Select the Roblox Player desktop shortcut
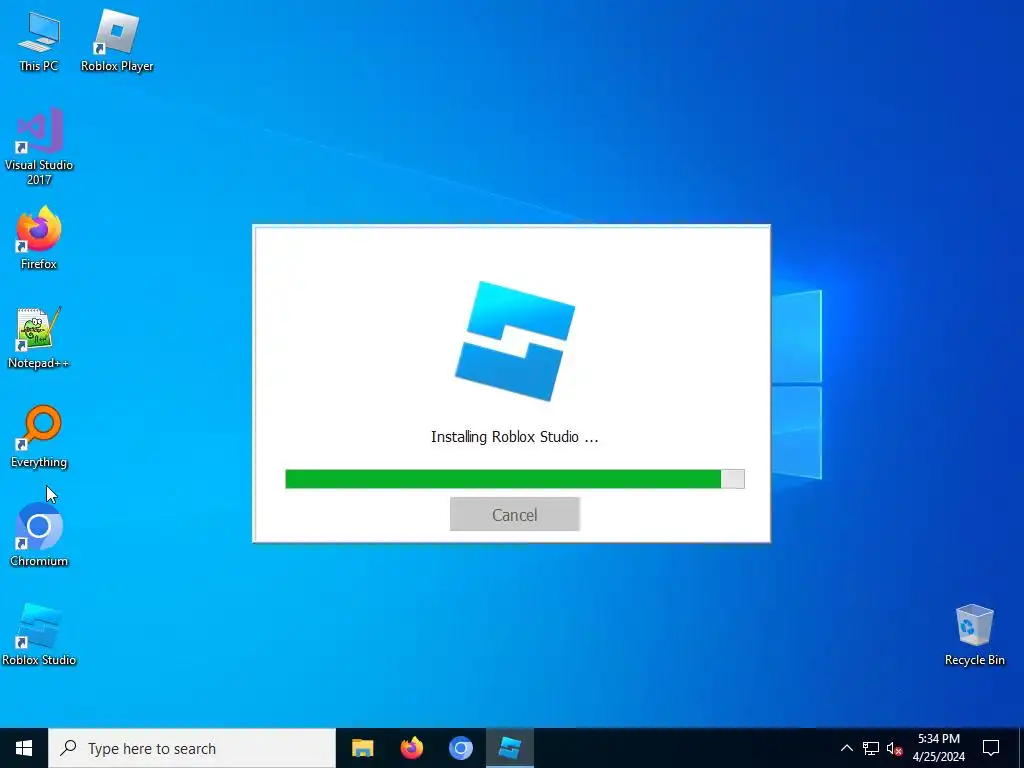The height and width of the screenshot is (768, 1024). (117, 40)
